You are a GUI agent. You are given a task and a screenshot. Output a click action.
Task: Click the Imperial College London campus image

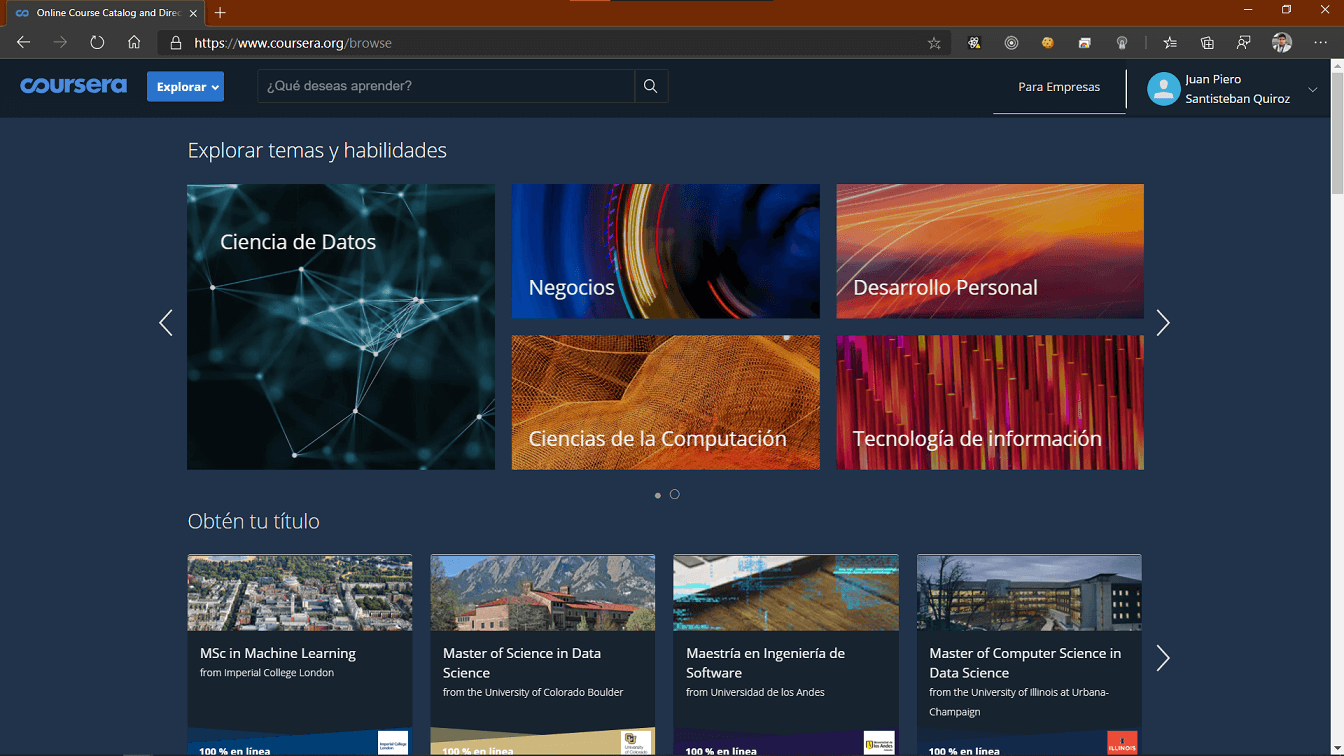pyautogui.click(x=300, y=593)
